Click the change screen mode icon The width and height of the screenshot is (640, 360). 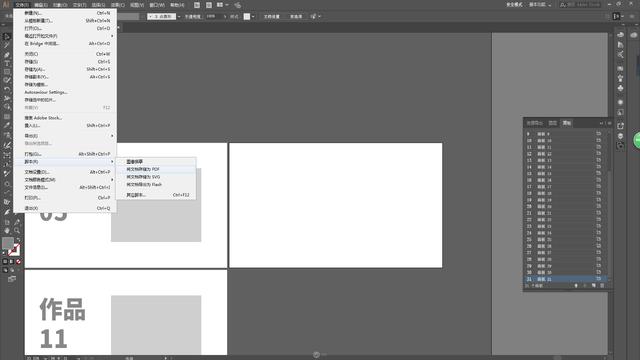pyautogui.click(x=12, y=279)
